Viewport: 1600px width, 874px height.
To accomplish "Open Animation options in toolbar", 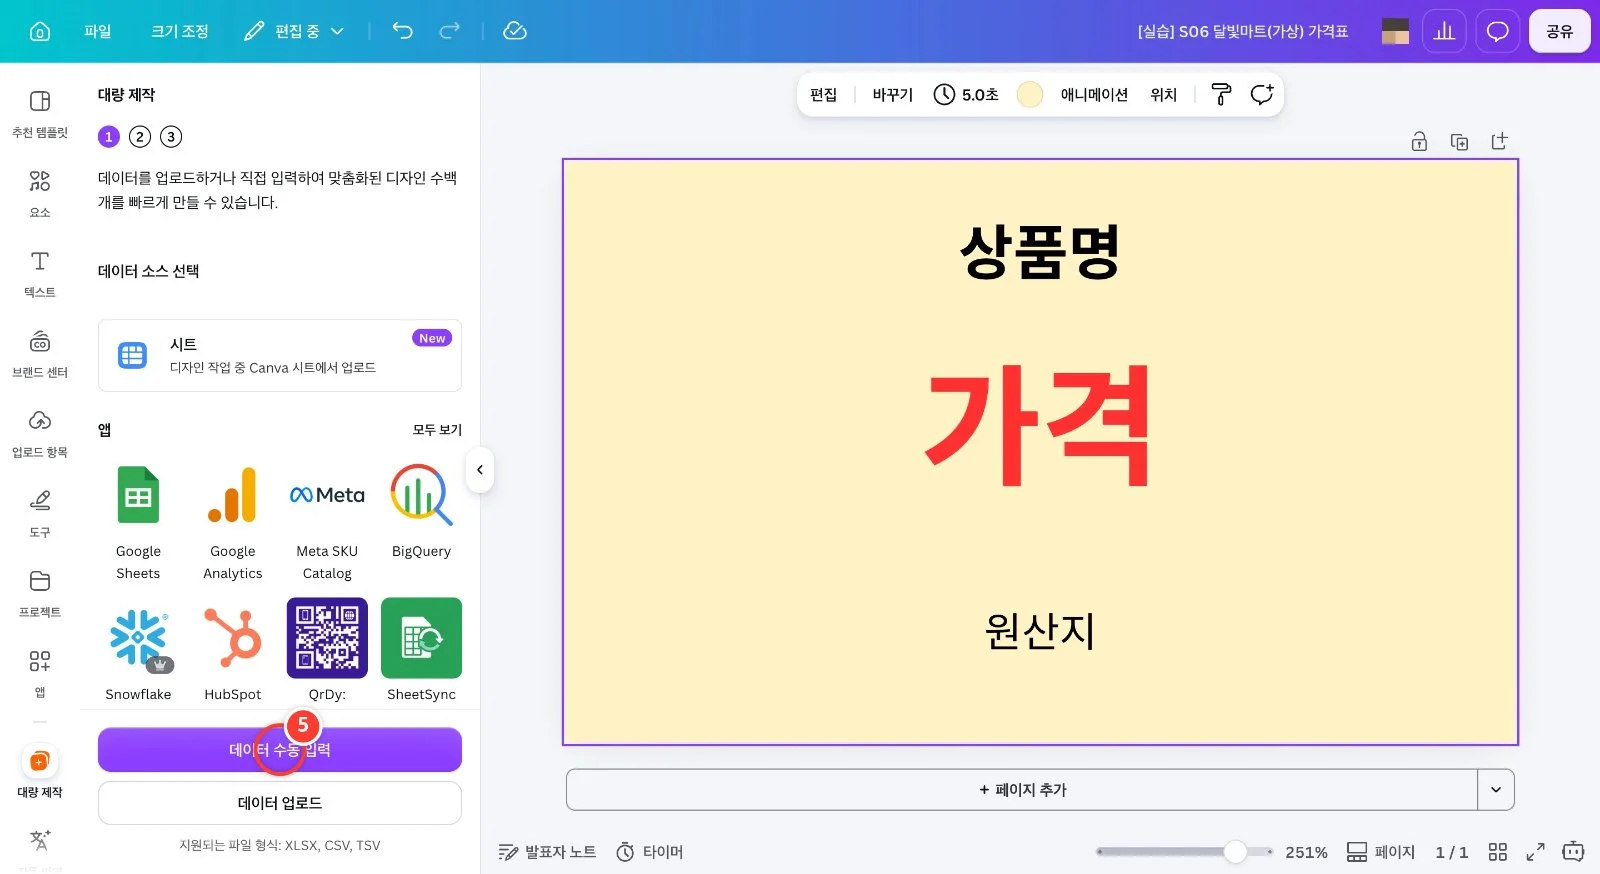I will (x=1094, y=94).
